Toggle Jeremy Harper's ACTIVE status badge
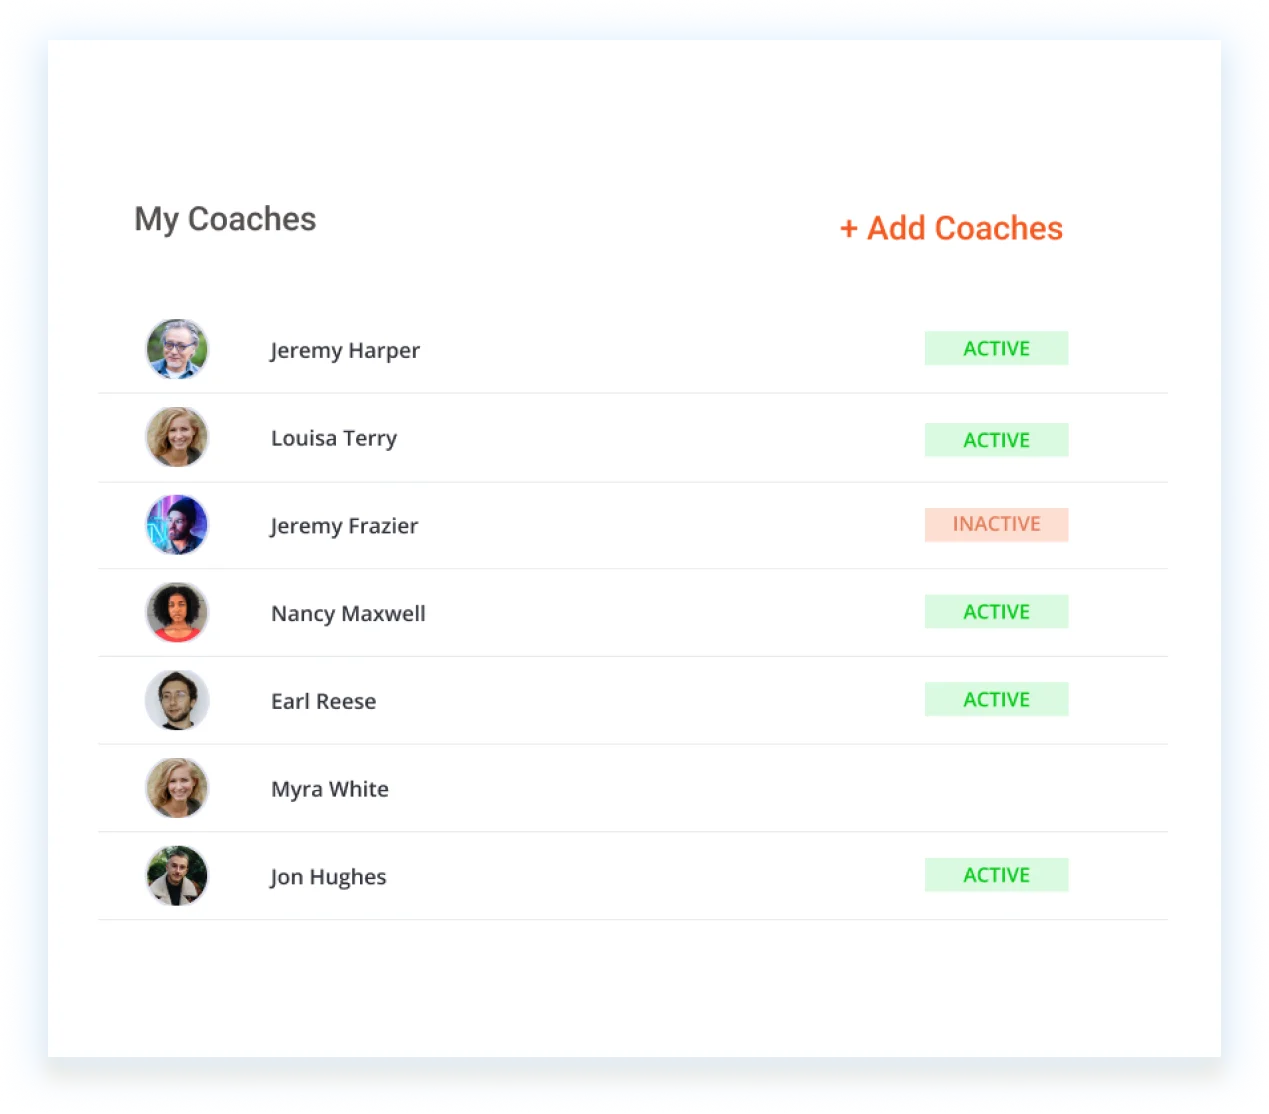 pyautogui.click(x=996, y=348)
